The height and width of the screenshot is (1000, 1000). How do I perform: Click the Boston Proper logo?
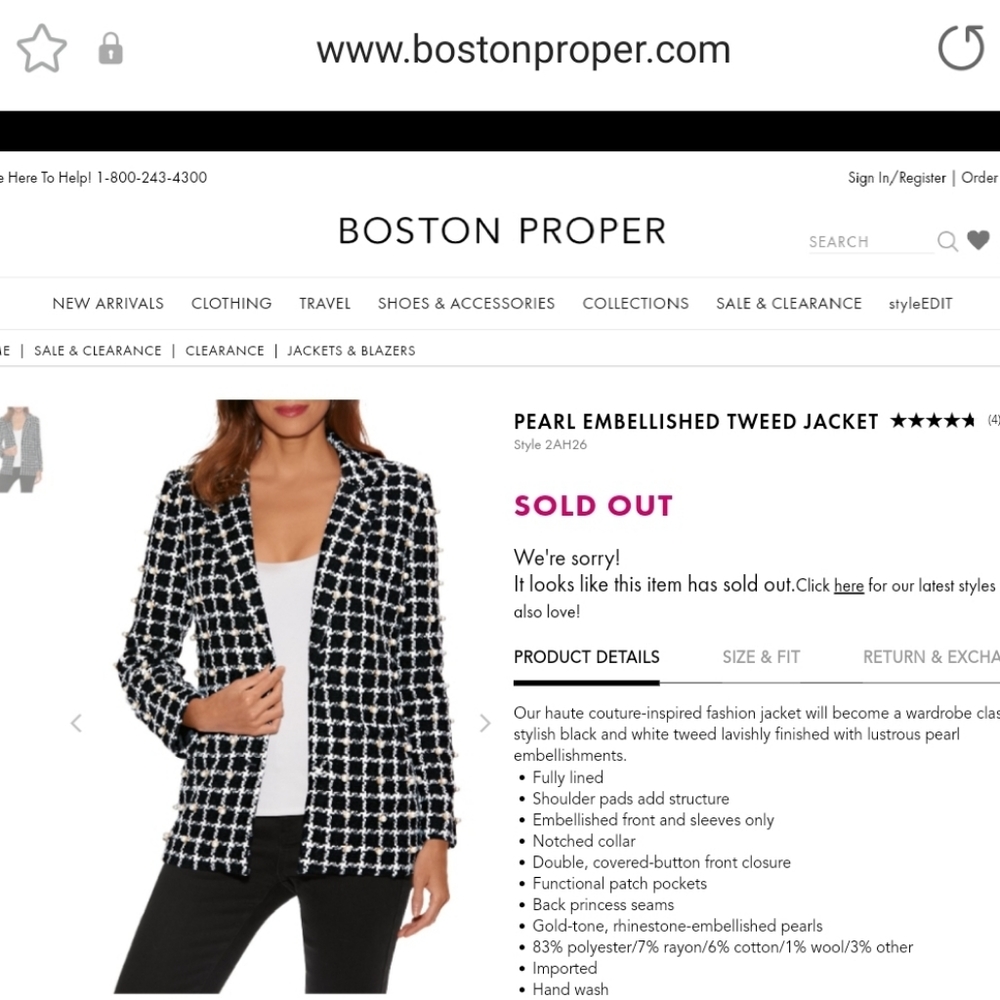(502, 230)
